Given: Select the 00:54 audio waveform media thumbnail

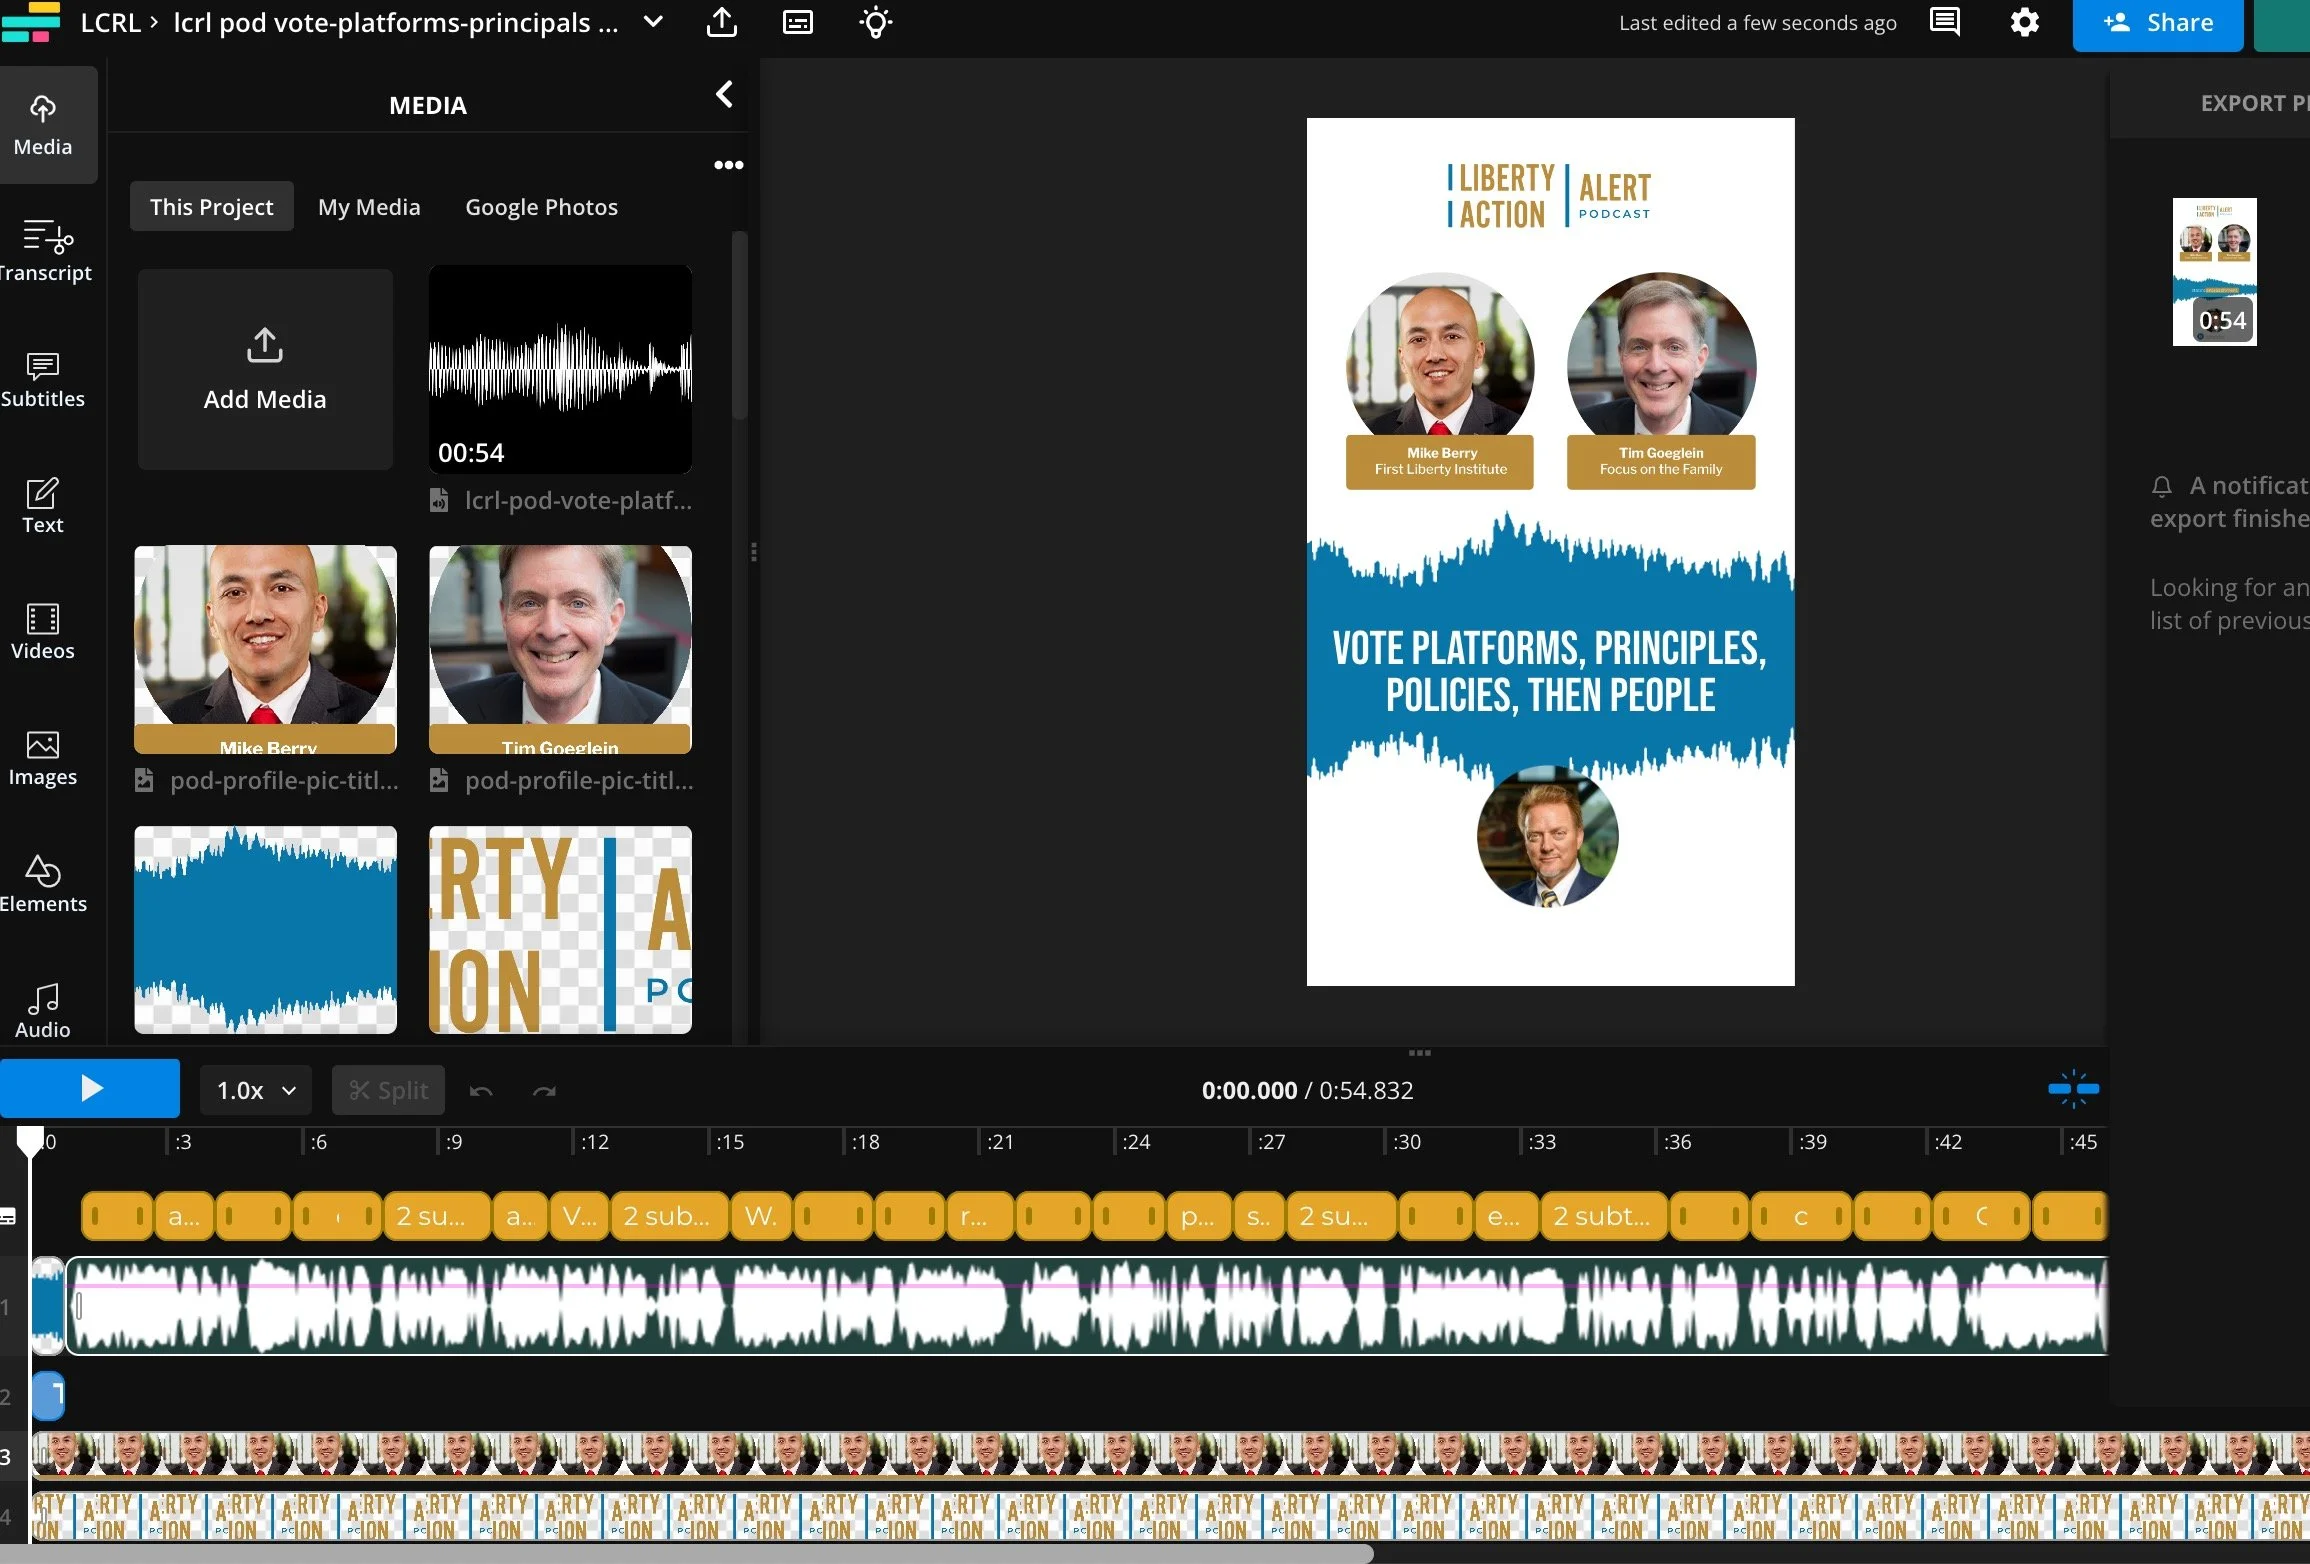Looking at the screenshot, I should 560,369.
